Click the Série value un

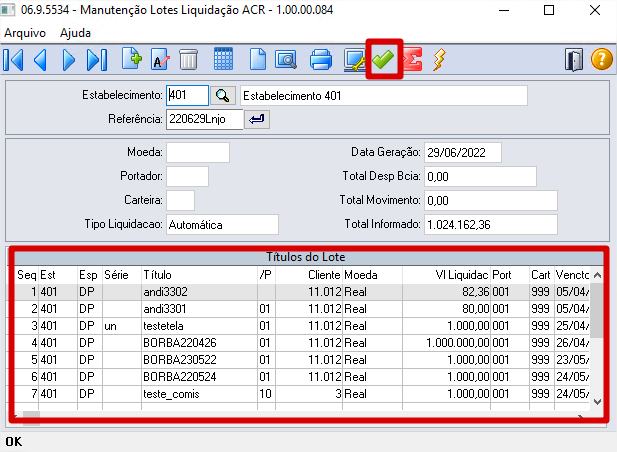[111, 326]
